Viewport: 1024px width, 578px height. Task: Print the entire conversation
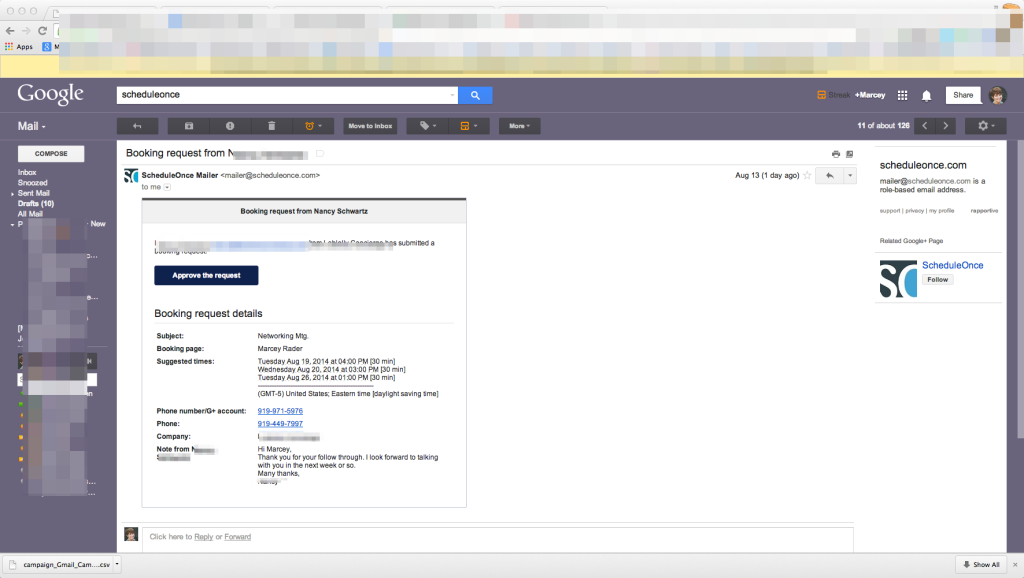coord(835,154)
